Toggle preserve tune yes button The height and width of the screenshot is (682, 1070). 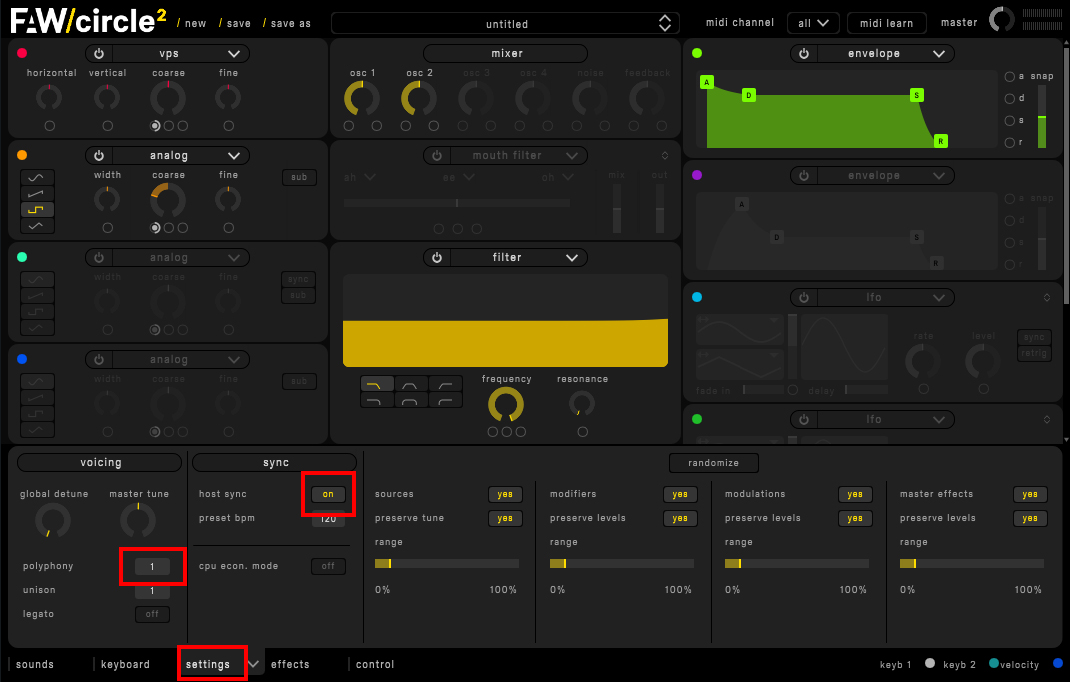tap(505, 518)
